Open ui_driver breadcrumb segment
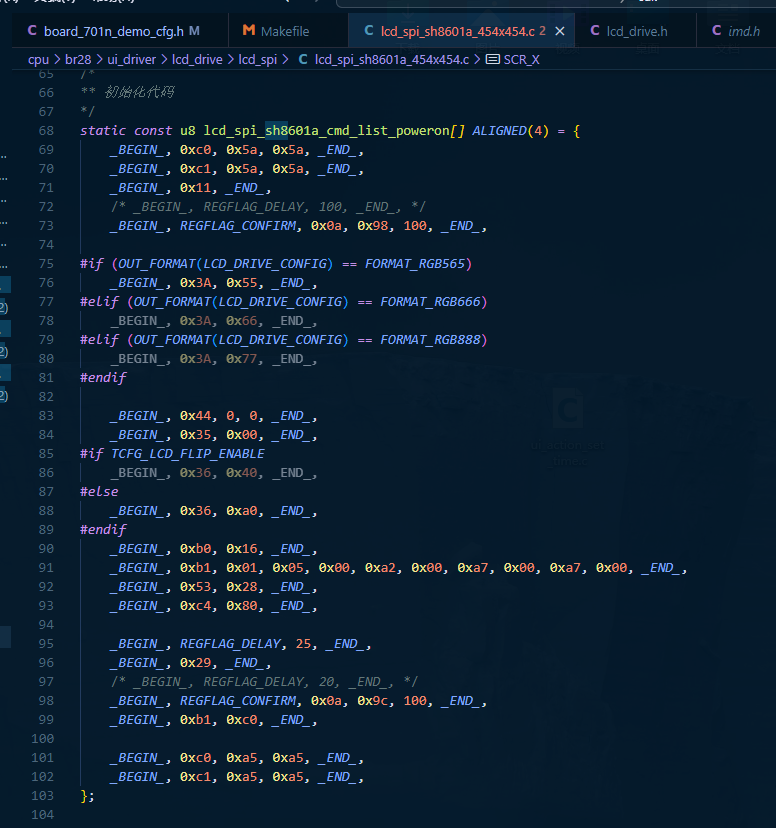Screen dimensions: 776x828 (x=131, y=60)
